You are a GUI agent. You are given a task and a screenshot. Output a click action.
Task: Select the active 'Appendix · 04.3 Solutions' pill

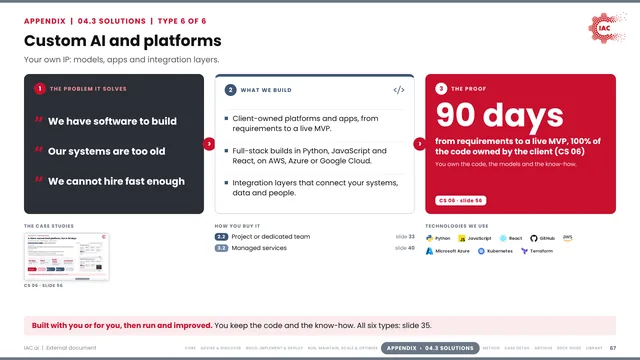[430, 348]
